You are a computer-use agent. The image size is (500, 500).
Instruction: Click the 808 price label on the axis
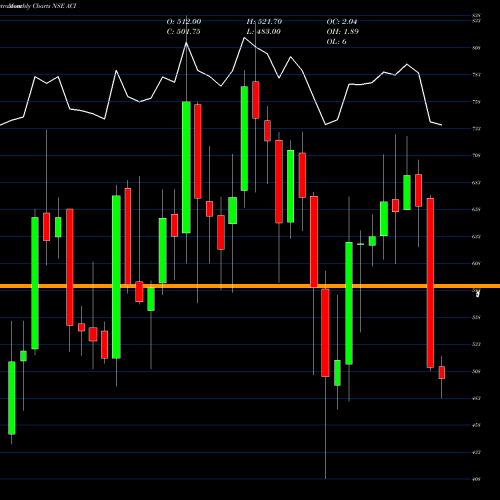[x=476, y=48]
